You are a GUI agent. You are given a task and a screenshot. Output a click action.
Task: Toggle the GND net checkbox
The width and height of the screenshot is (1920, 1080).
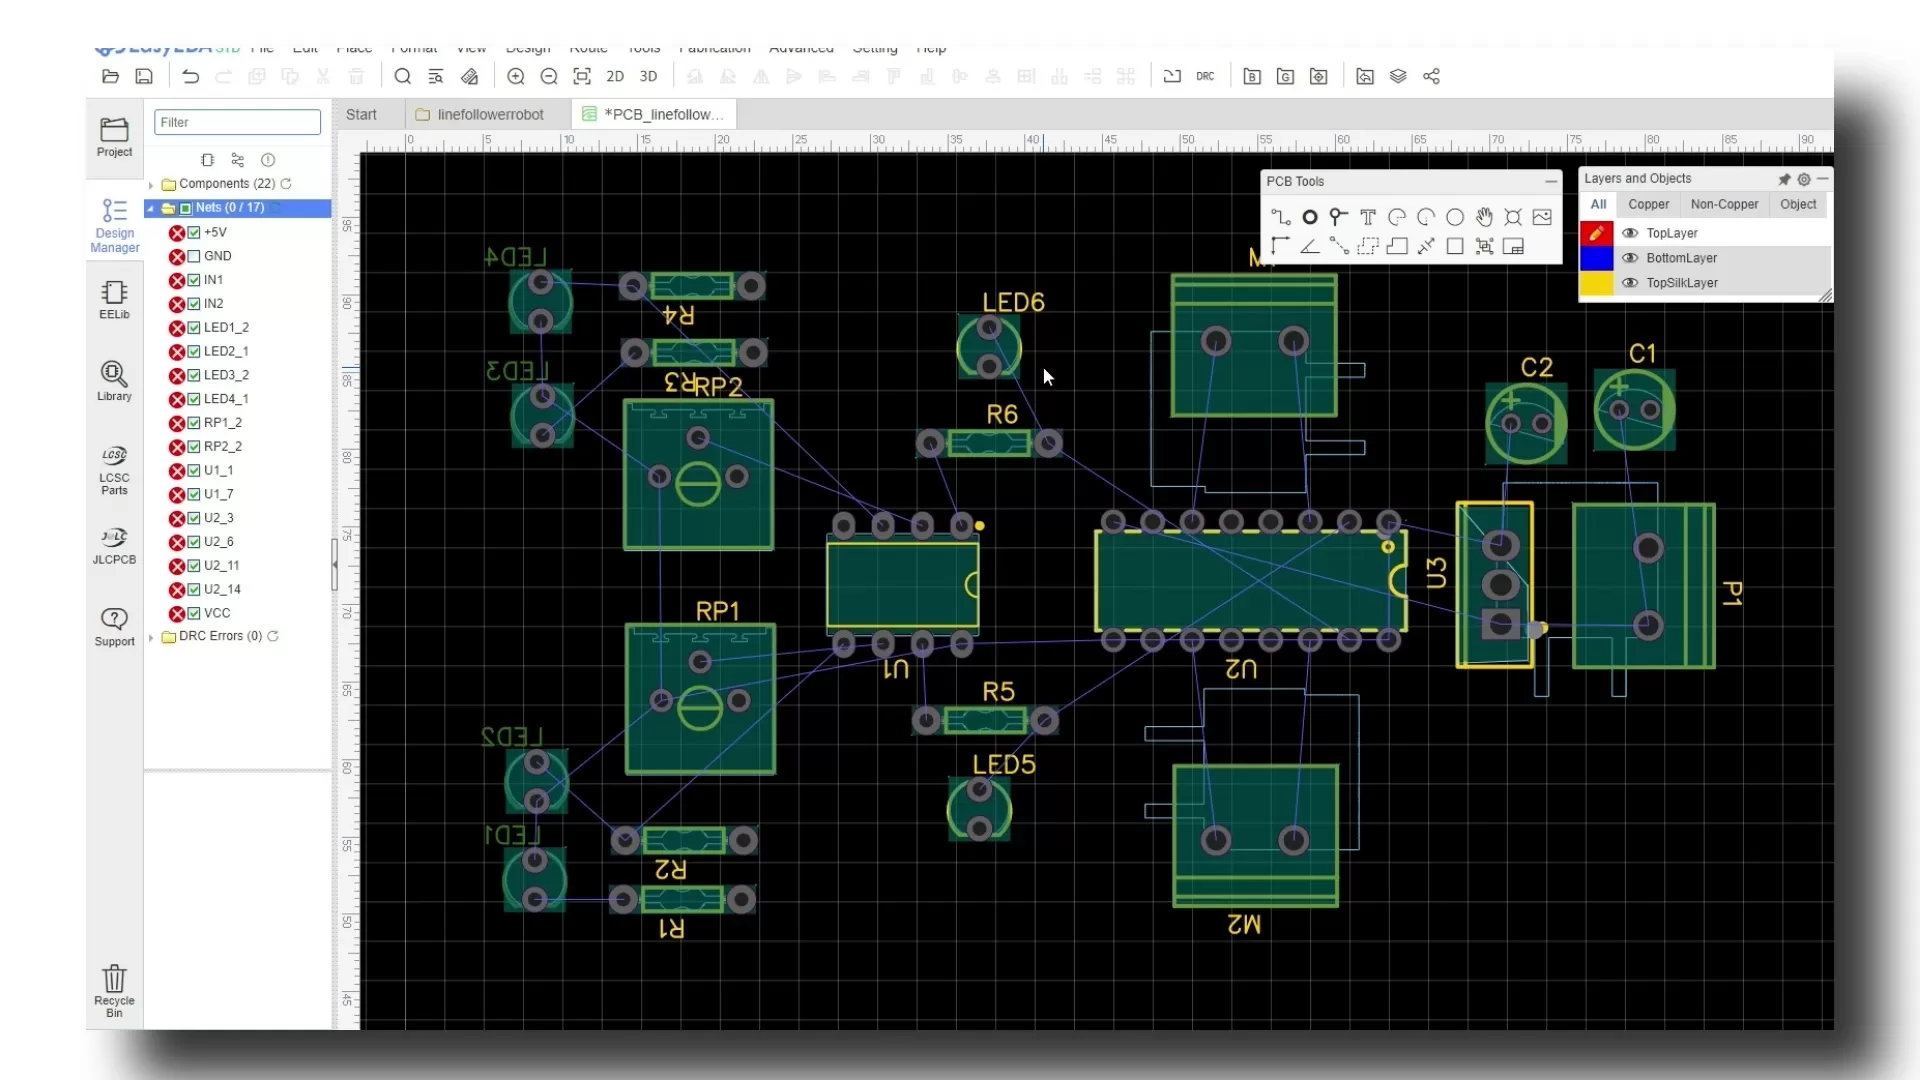(194, 256)
